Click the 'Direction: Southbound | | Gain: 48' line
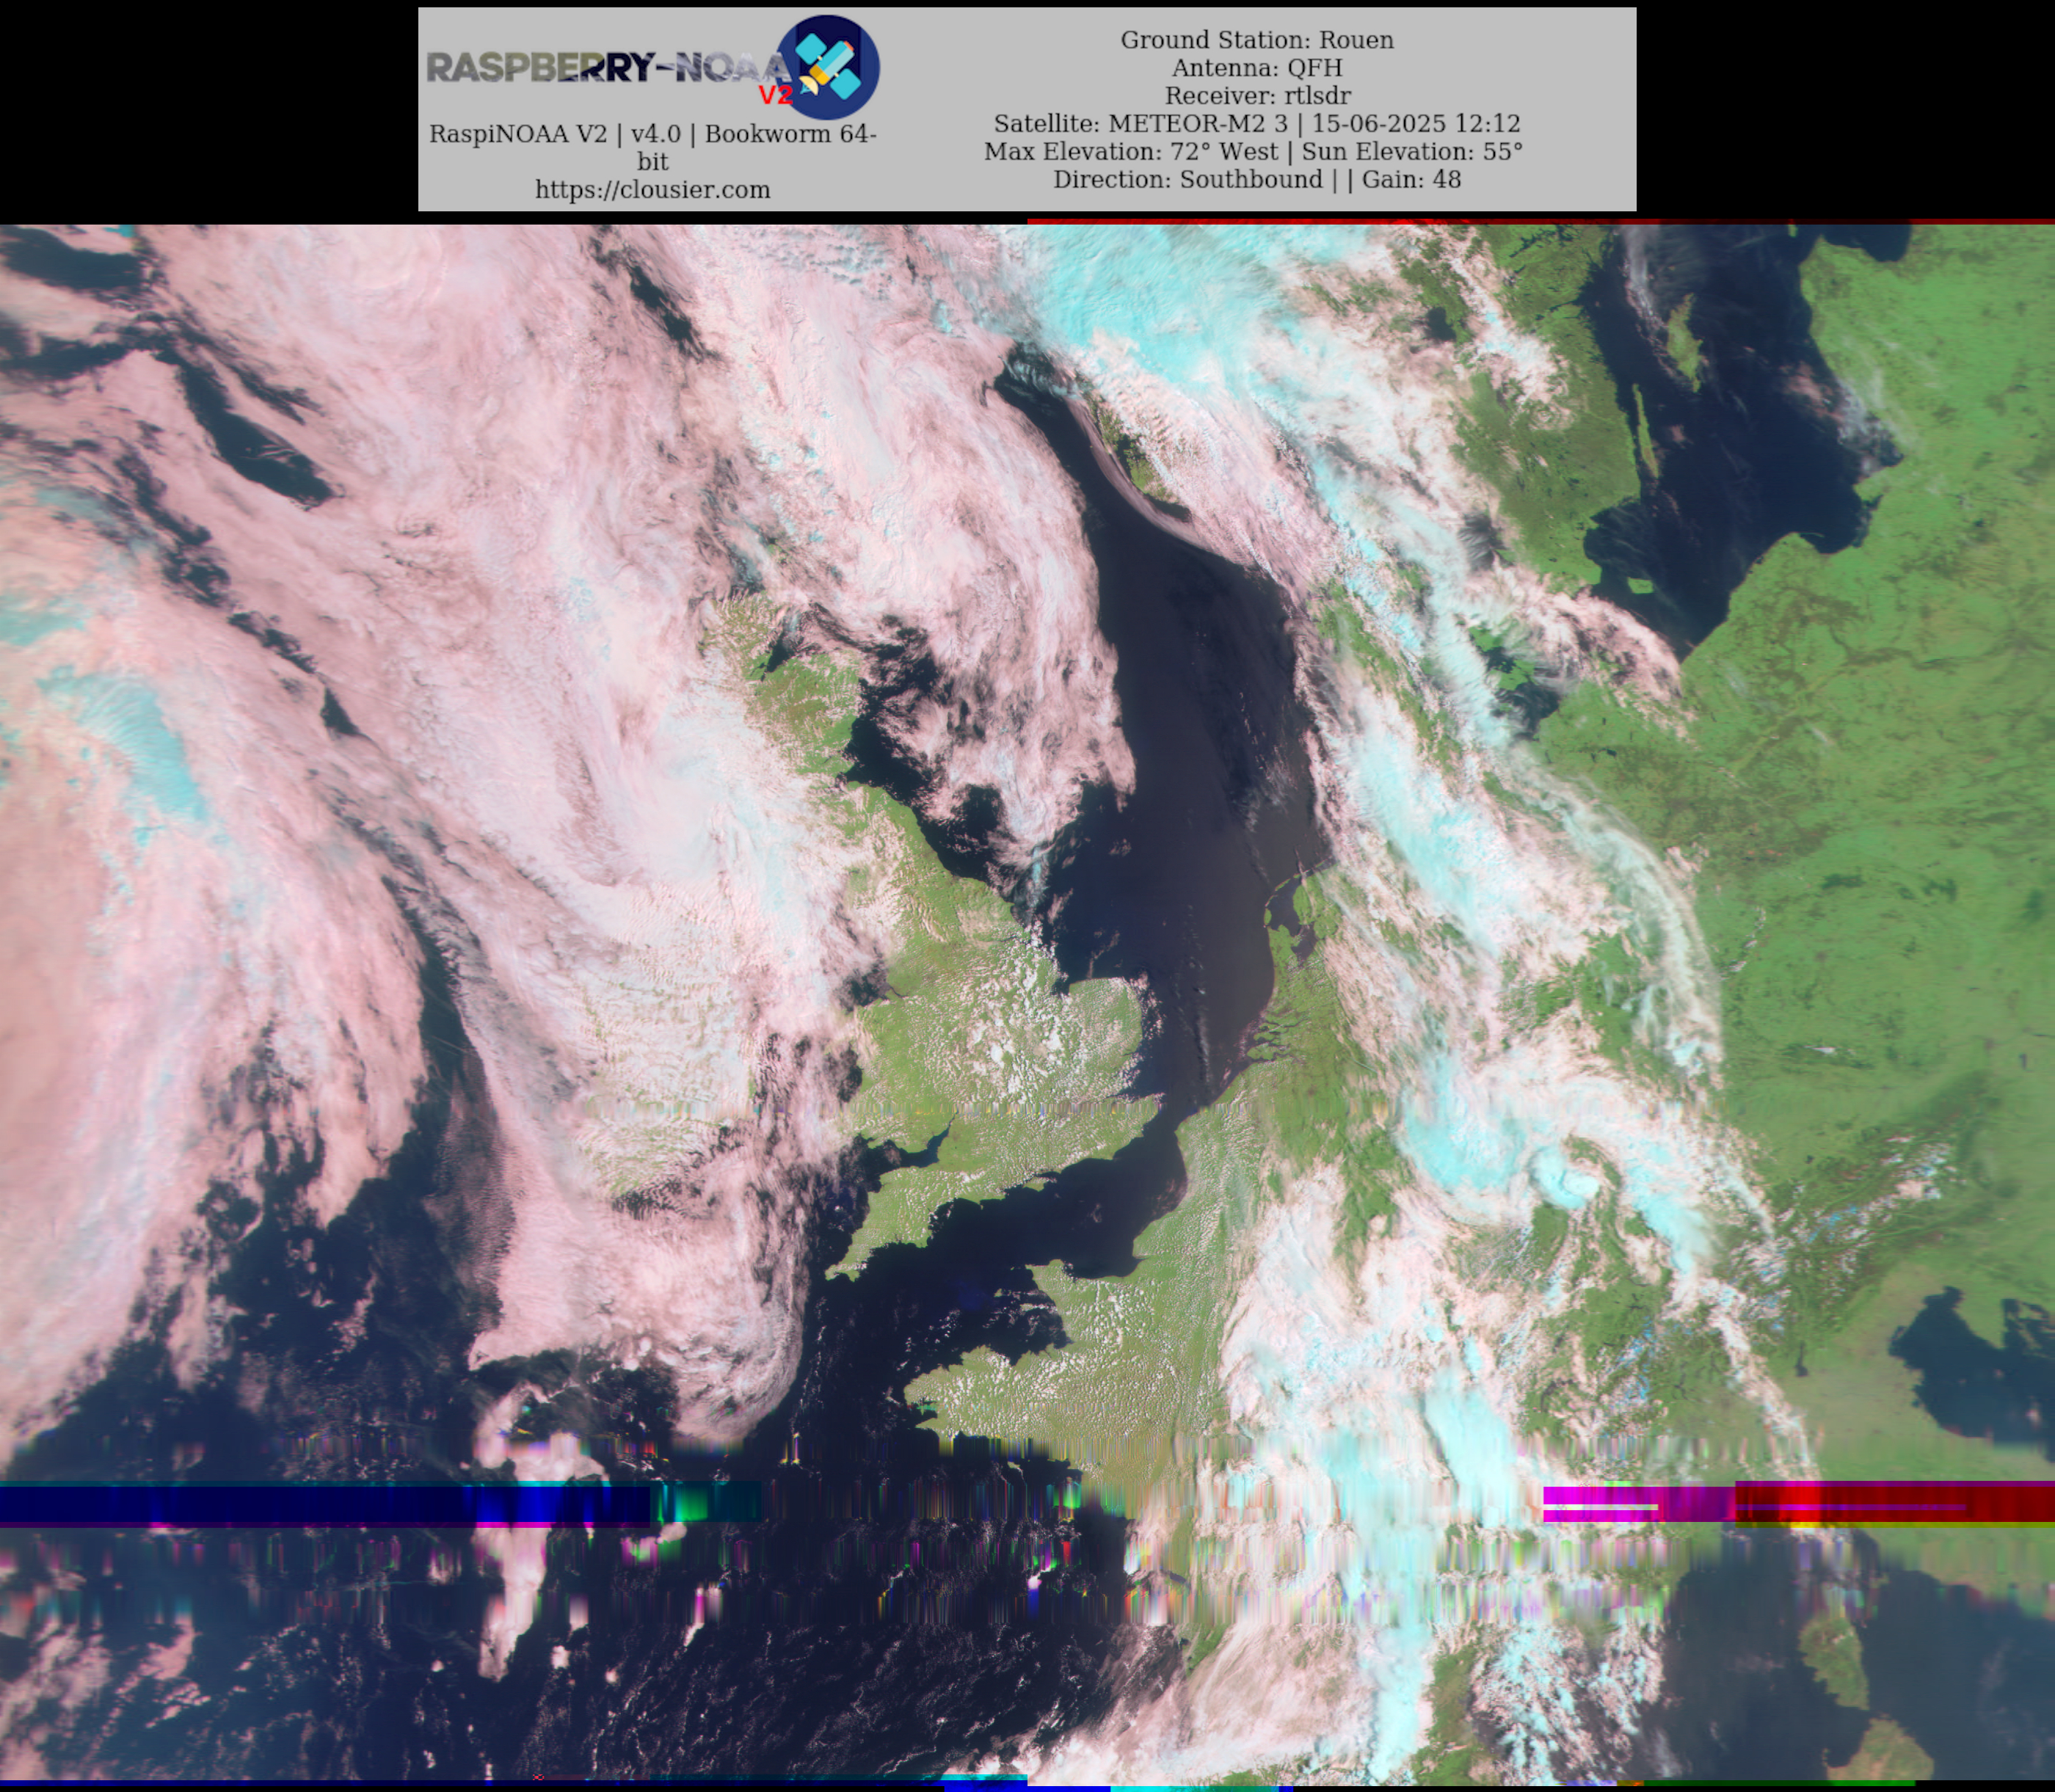Viewport: 2055px width, 1792px height. 1256,180
